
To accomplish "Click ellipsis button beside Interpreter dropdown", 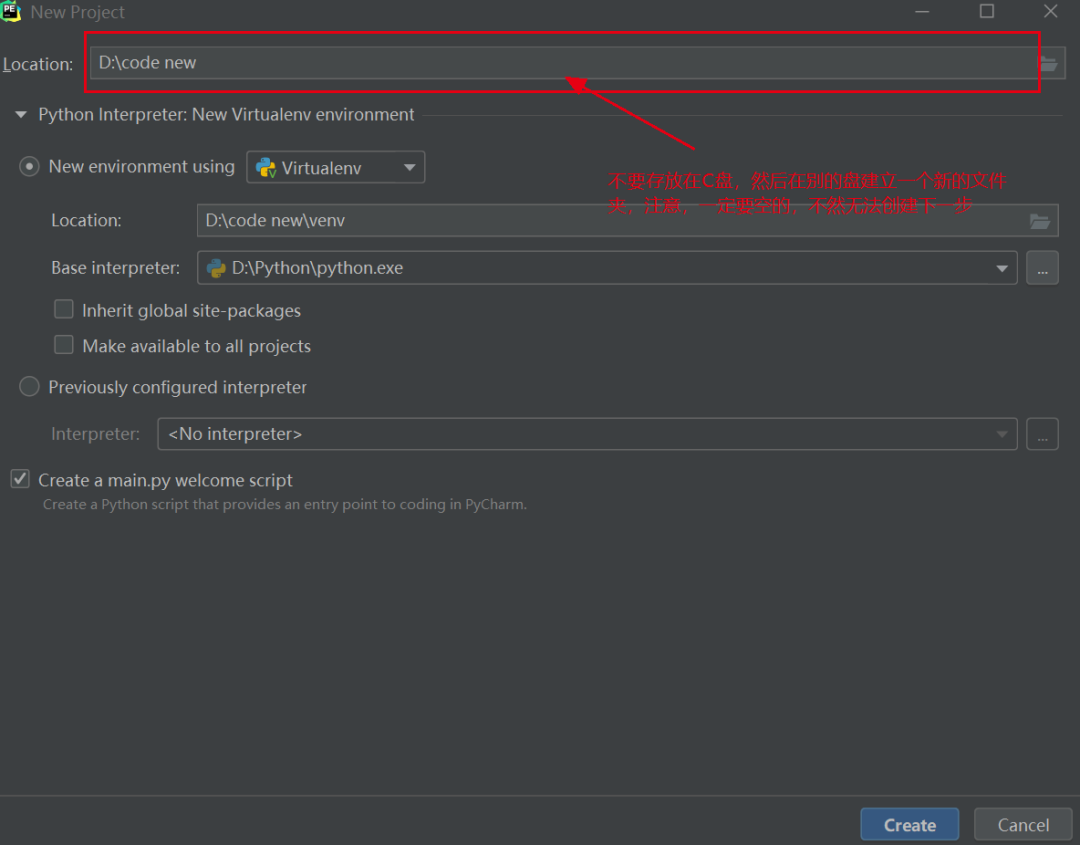I will (x=1042, y=434).
